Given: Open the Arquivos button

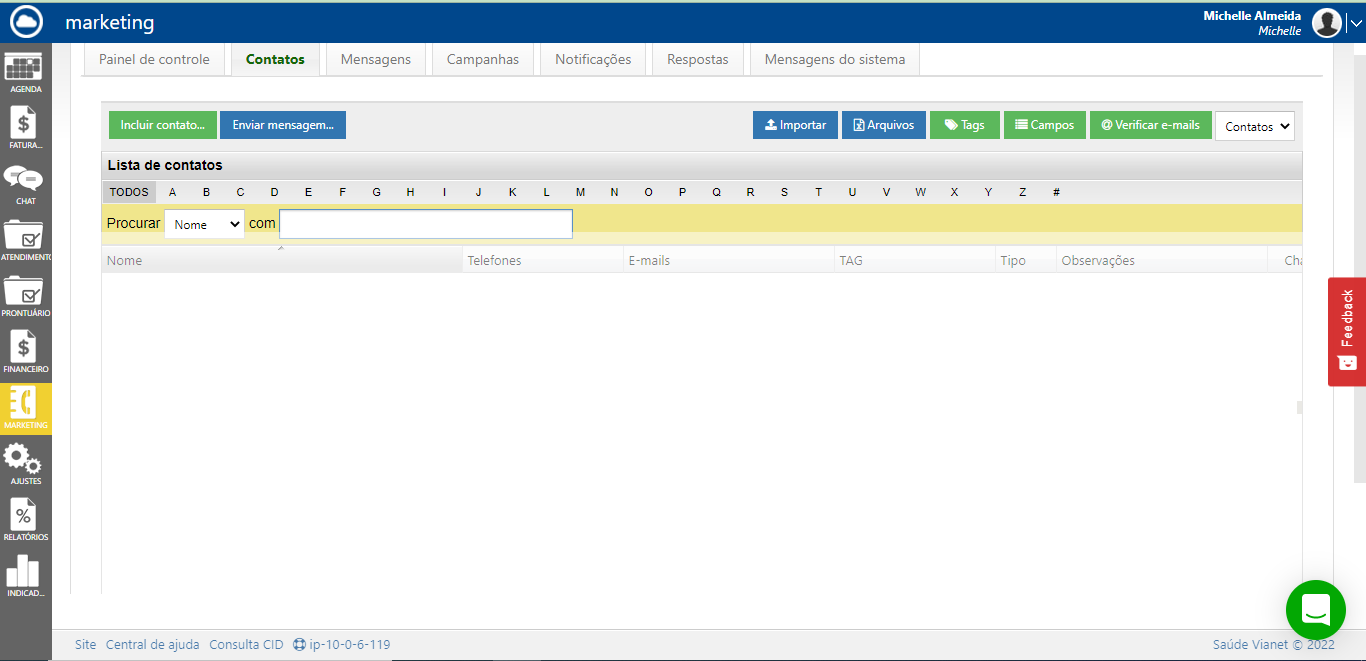Looking at the screenshot, I should click(884, 125).
